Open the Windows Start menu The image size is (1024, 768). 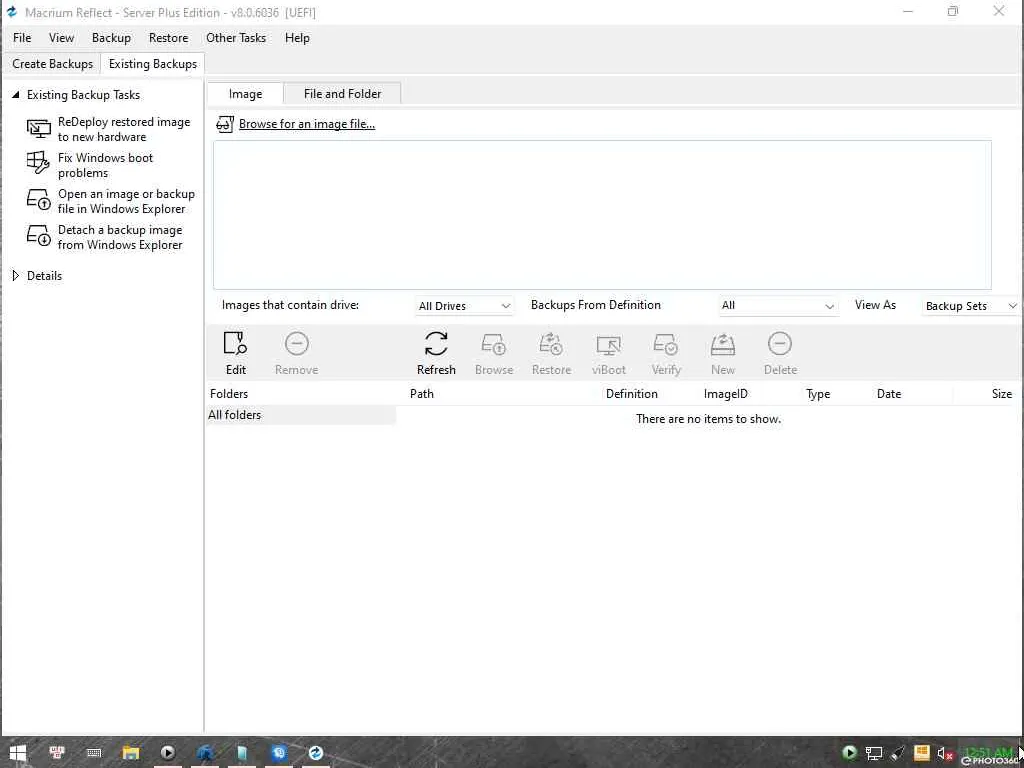(17, 753)
